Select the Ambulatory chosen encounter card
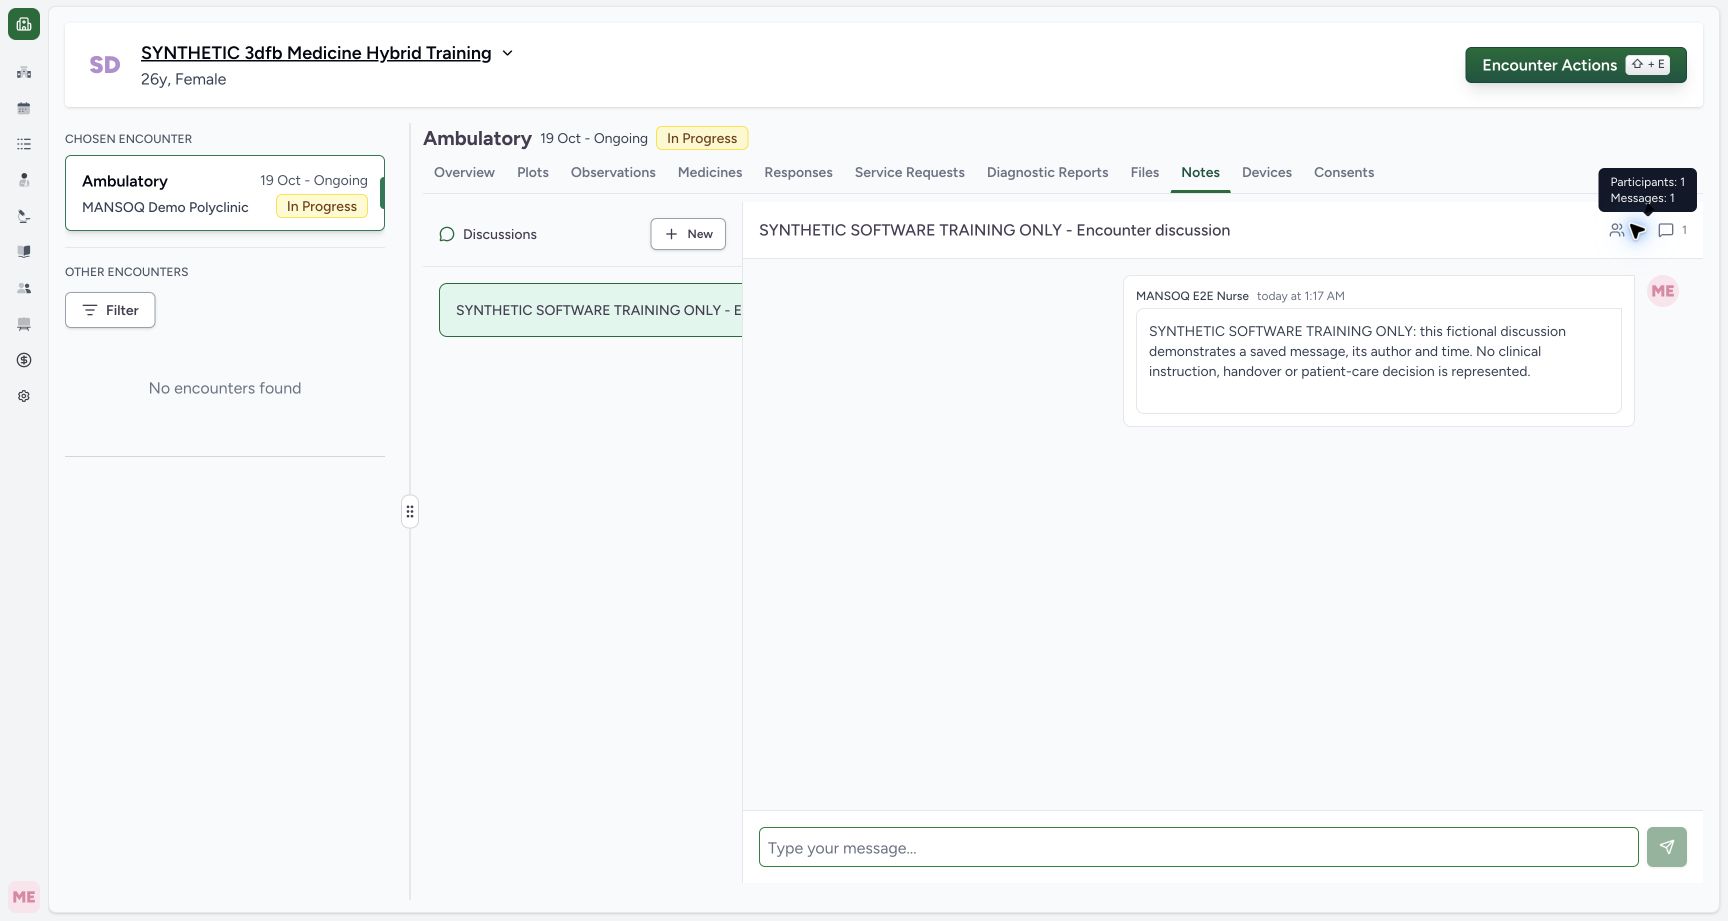 [225, 193]
